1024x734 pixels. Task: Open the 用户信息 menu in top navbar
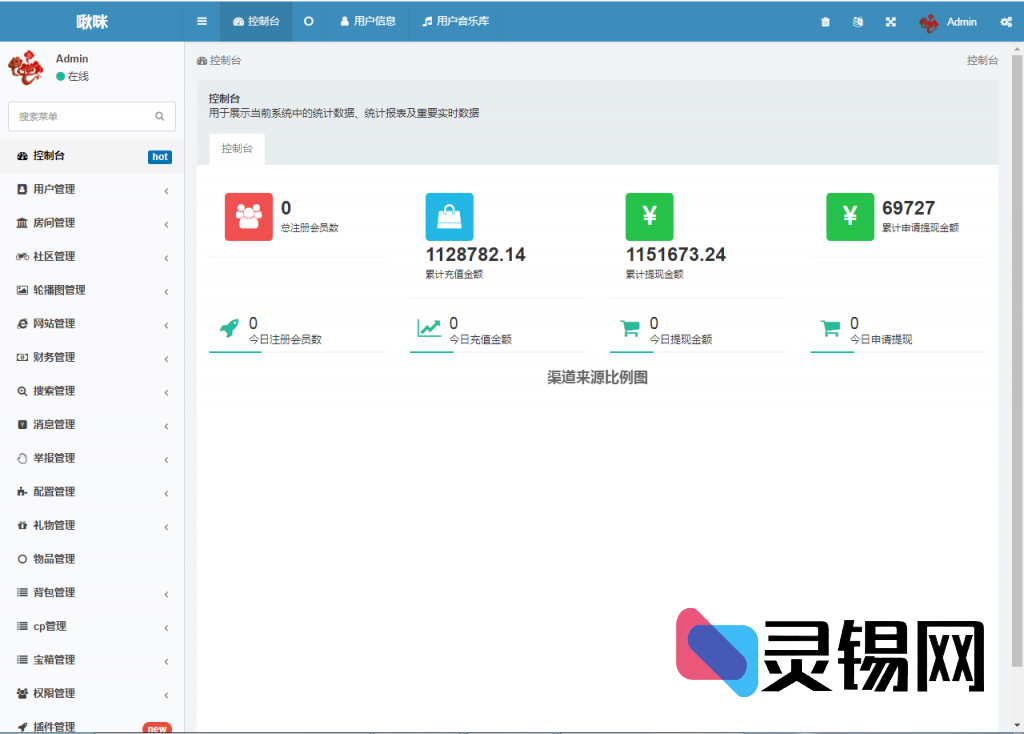pos(368,21)
